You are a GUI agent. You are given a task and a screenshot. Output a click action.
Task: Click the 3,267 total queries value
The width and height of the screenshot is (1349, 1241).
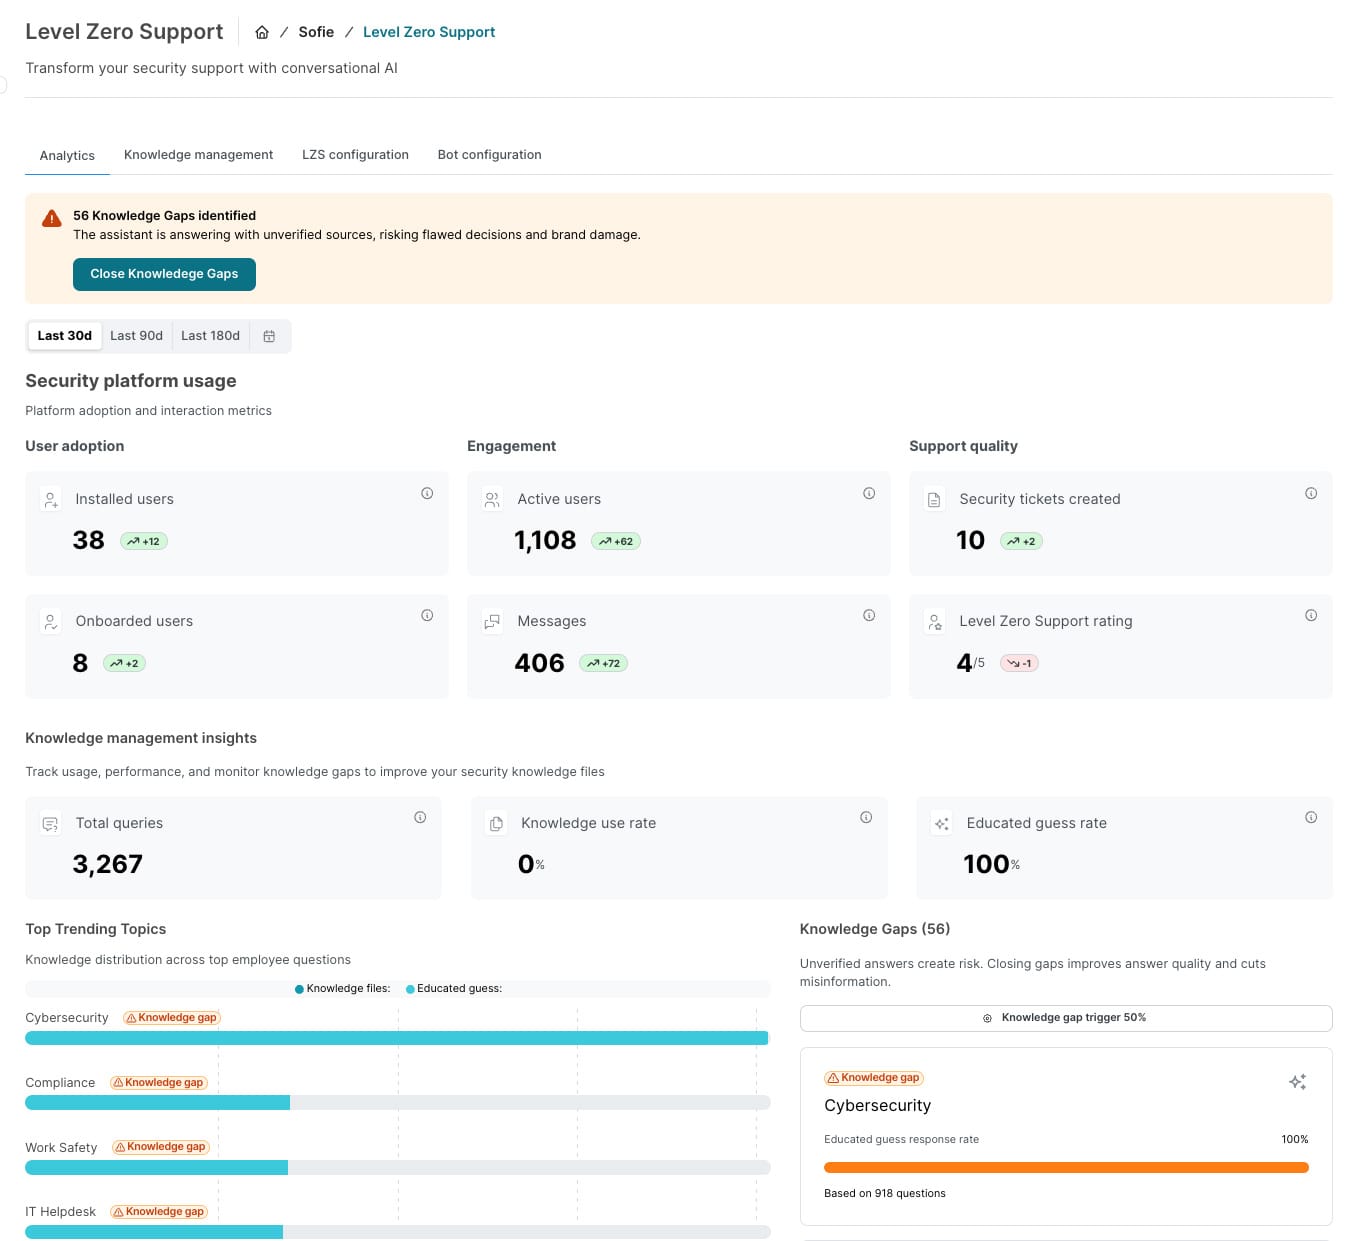[108, 864]
